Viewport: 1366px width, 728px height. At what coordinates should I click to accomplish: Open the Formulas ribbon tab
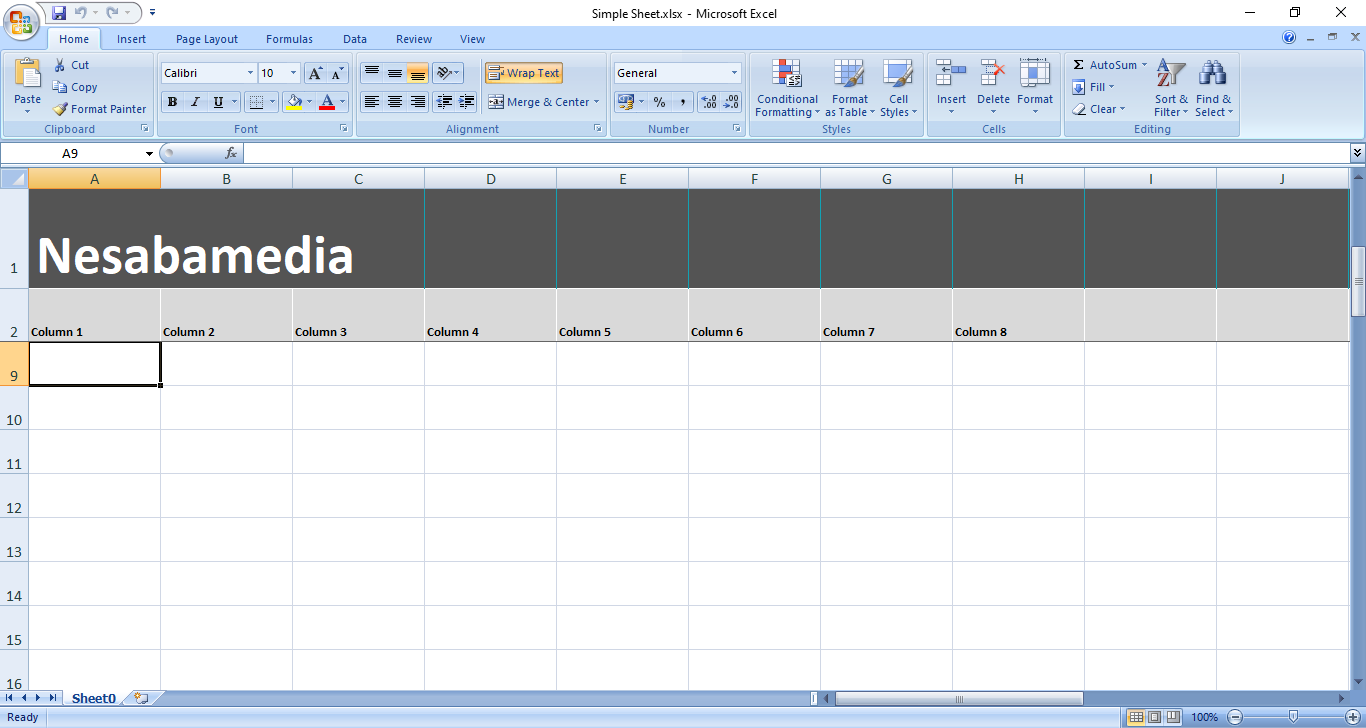click(289, 39)
